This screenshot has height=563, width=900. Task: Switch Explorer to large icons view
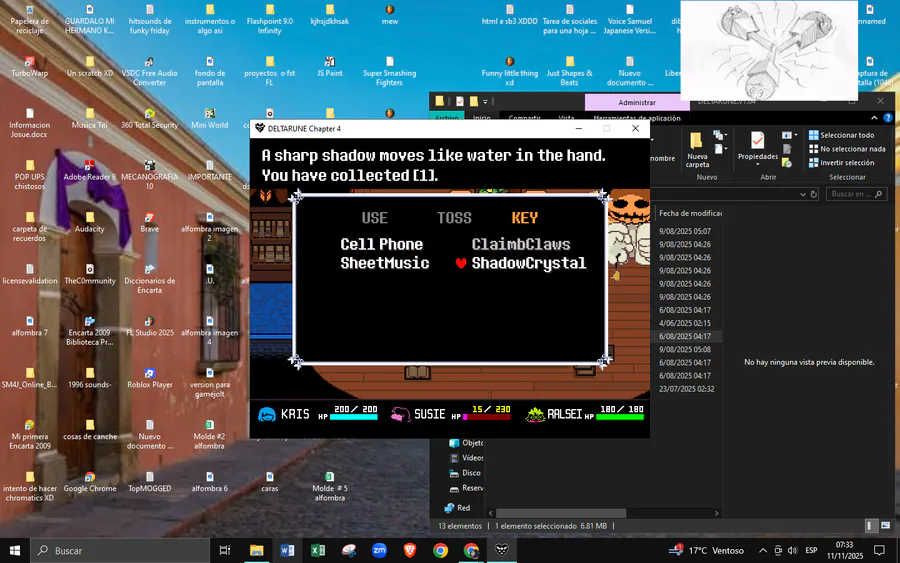pyautogui.click(x=886, y=526)
